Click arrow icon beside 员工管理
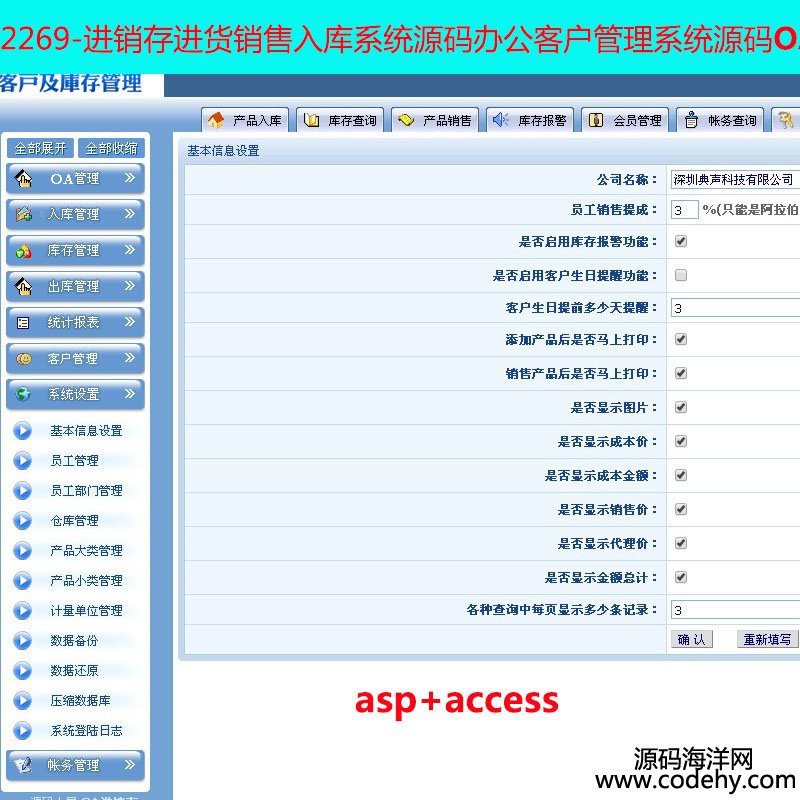 [22, 461]
